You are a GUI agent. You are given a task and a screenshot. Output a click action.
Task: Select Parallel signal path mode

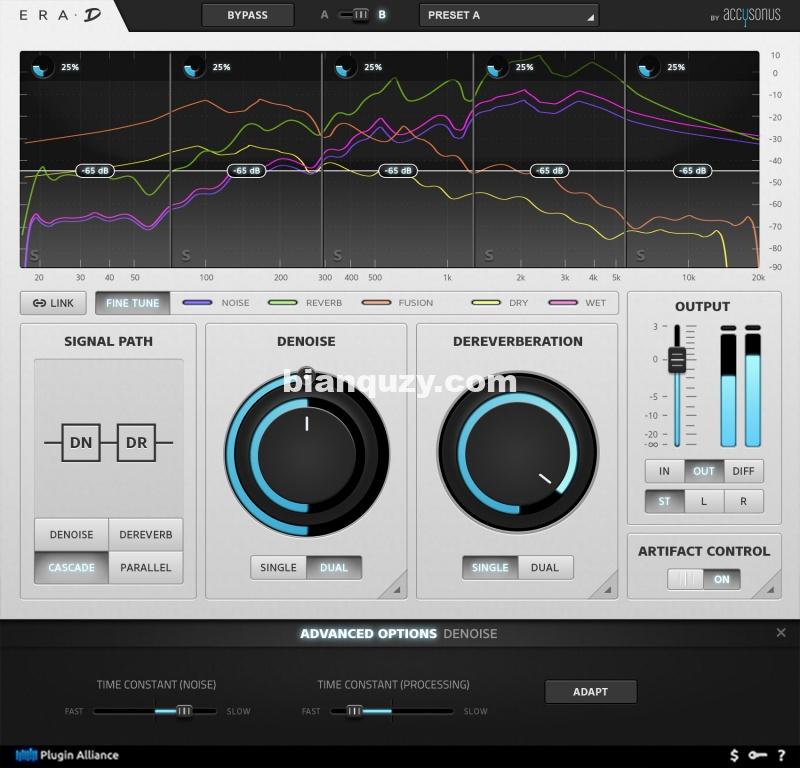point(145,567)
